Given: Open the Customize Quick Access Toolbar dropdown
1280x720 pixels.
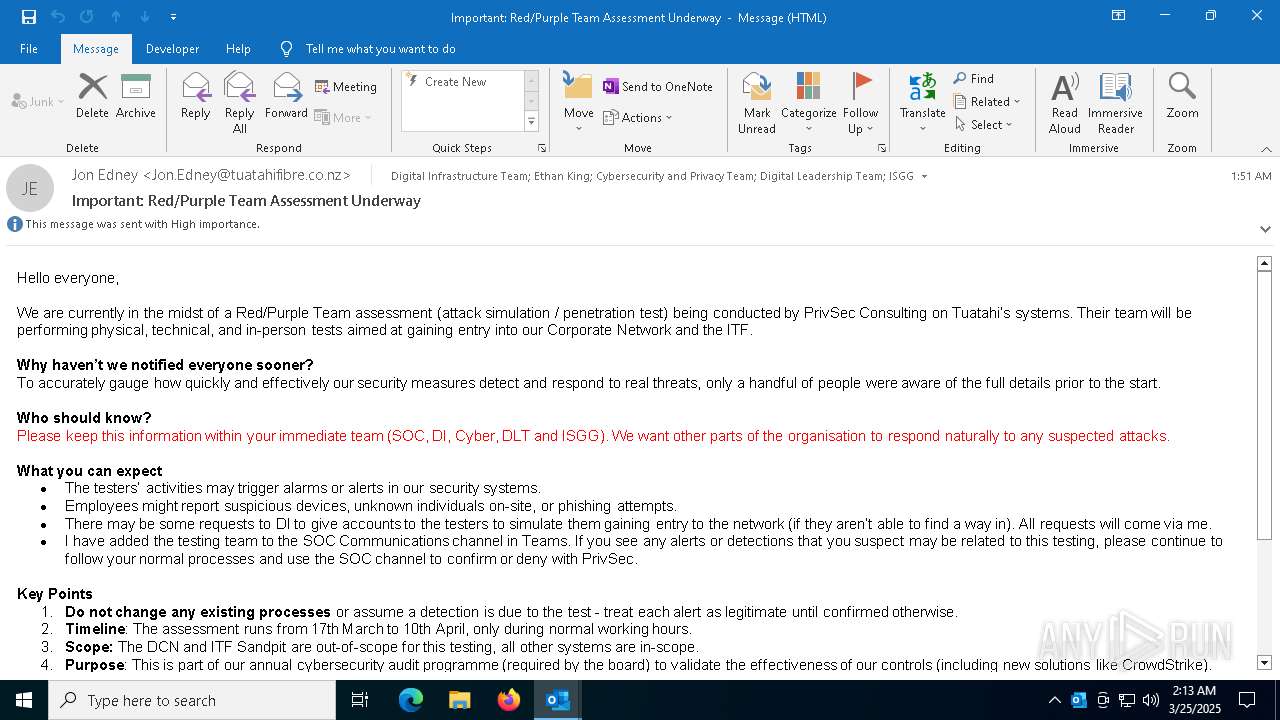Looking at the screenshot, I should (173, 17).
